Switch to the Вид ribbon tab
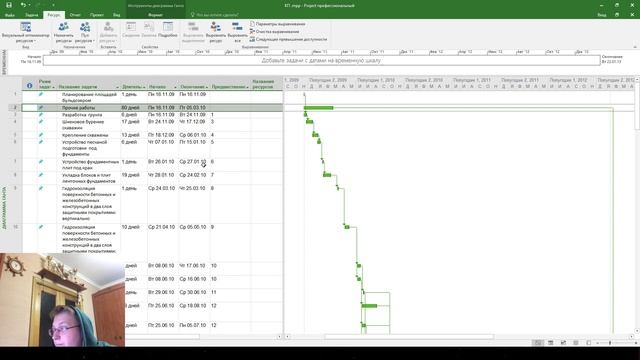Viewport: 640px width, 360px height. point(117,15)
